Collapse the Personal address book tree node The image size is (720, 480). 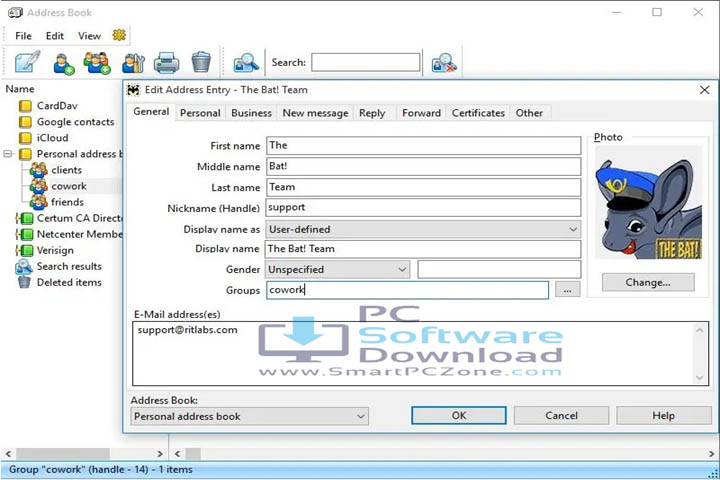(x=8, y=154)
